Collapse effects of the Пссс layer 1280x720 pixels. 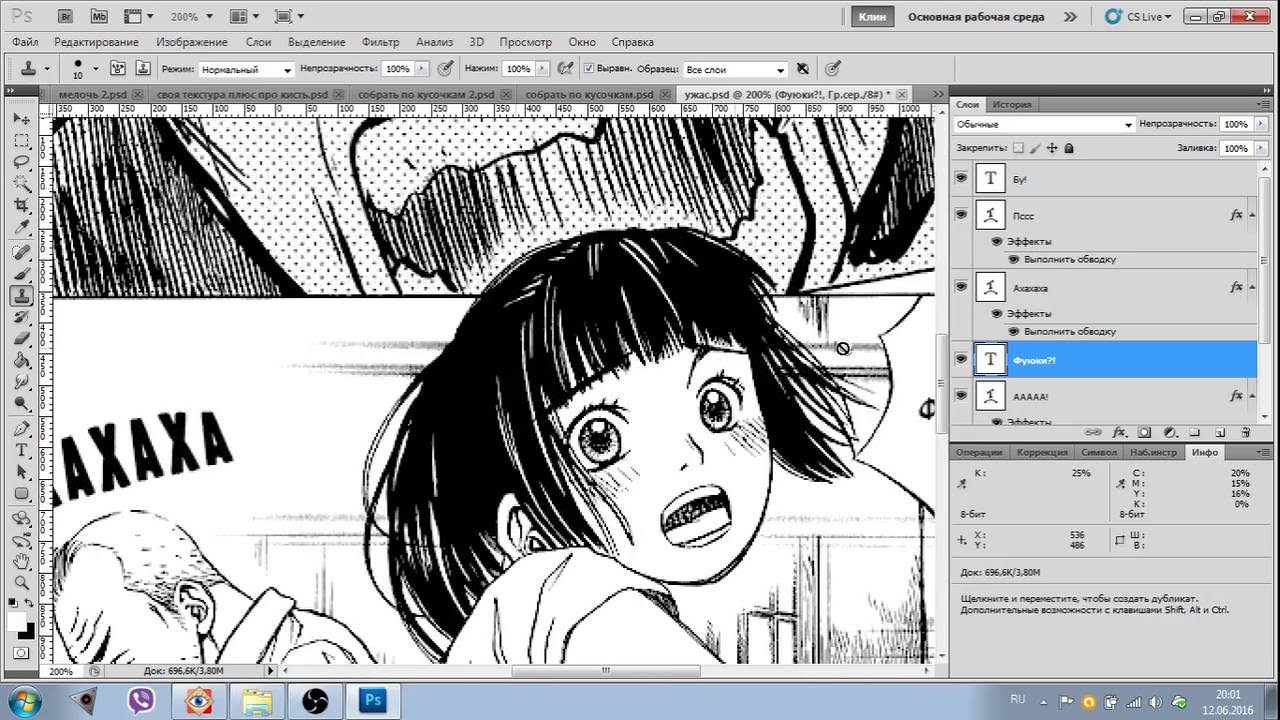(x=1251, y=215)
